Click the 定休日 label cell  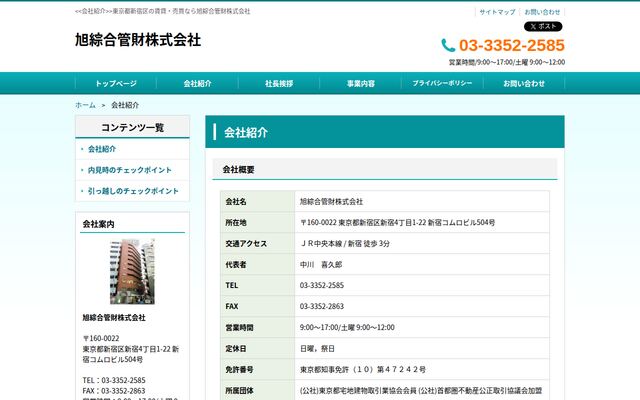coord(258,349)
